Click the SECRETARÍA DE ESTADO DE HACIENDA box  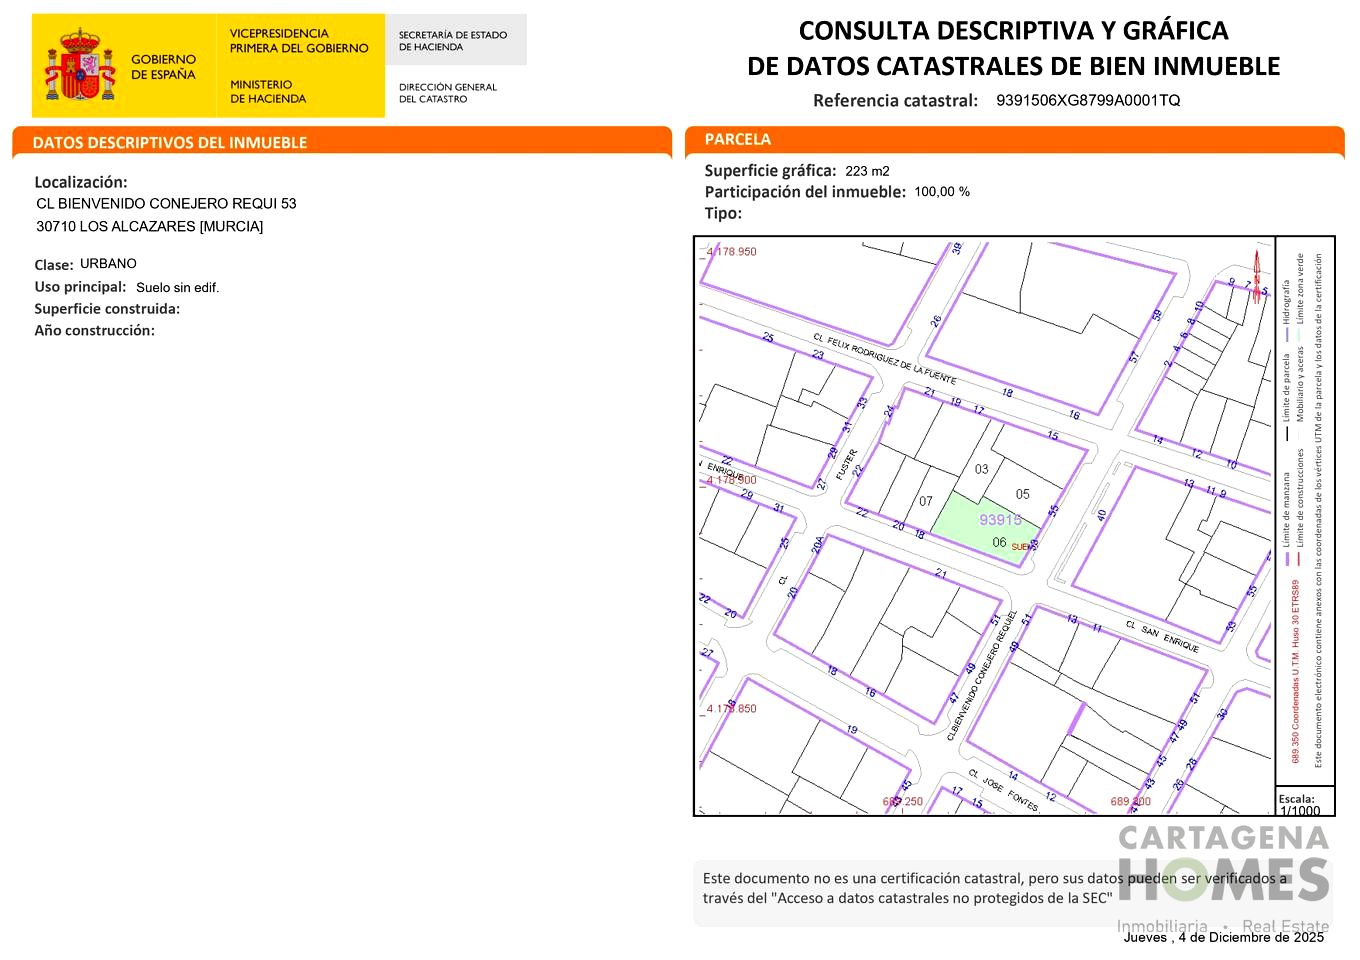tap(456, 39)
